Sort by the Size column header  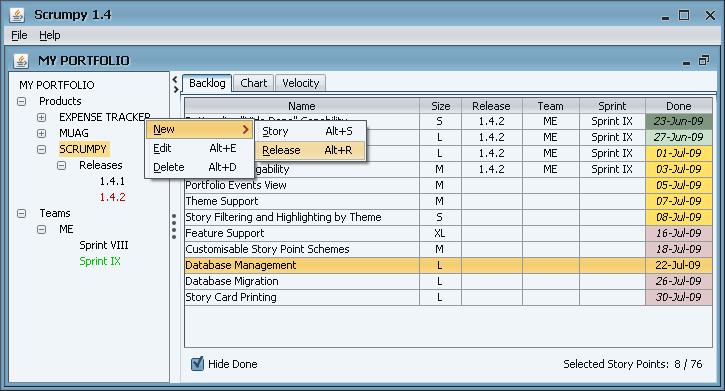440,106
